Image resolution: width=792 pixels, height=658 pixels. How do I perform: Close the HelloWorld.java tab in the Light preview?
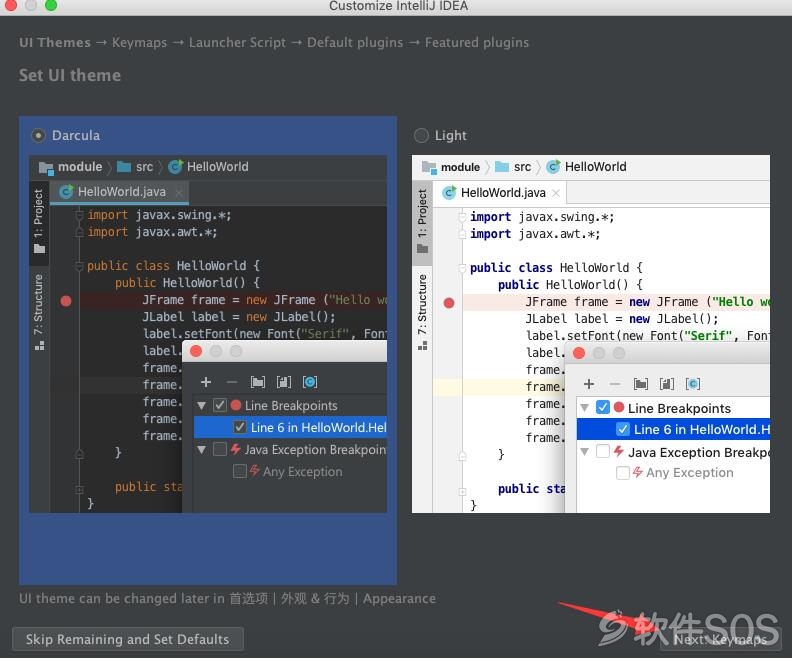pyautogui.click(x=556, y=193)
